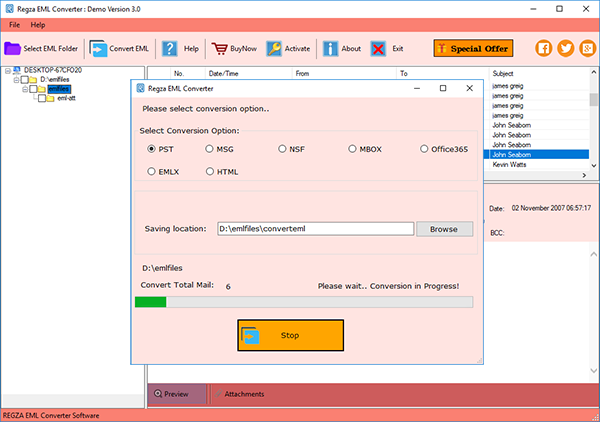The width and height of the screenshot is (600, 422).
Task: Open the Facebook social icon
Action: (x=545, y=48)
